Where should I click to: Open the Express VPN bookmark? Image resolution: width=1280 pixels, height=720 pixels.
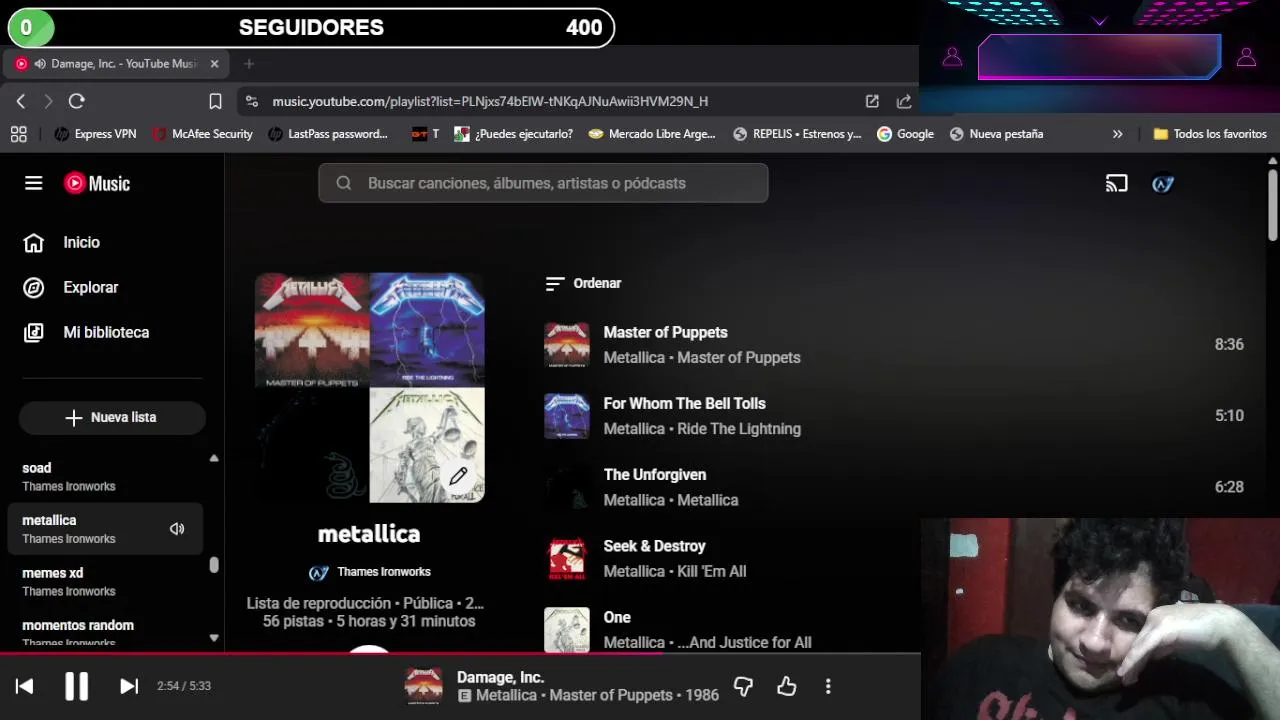(x=95, y=134)
